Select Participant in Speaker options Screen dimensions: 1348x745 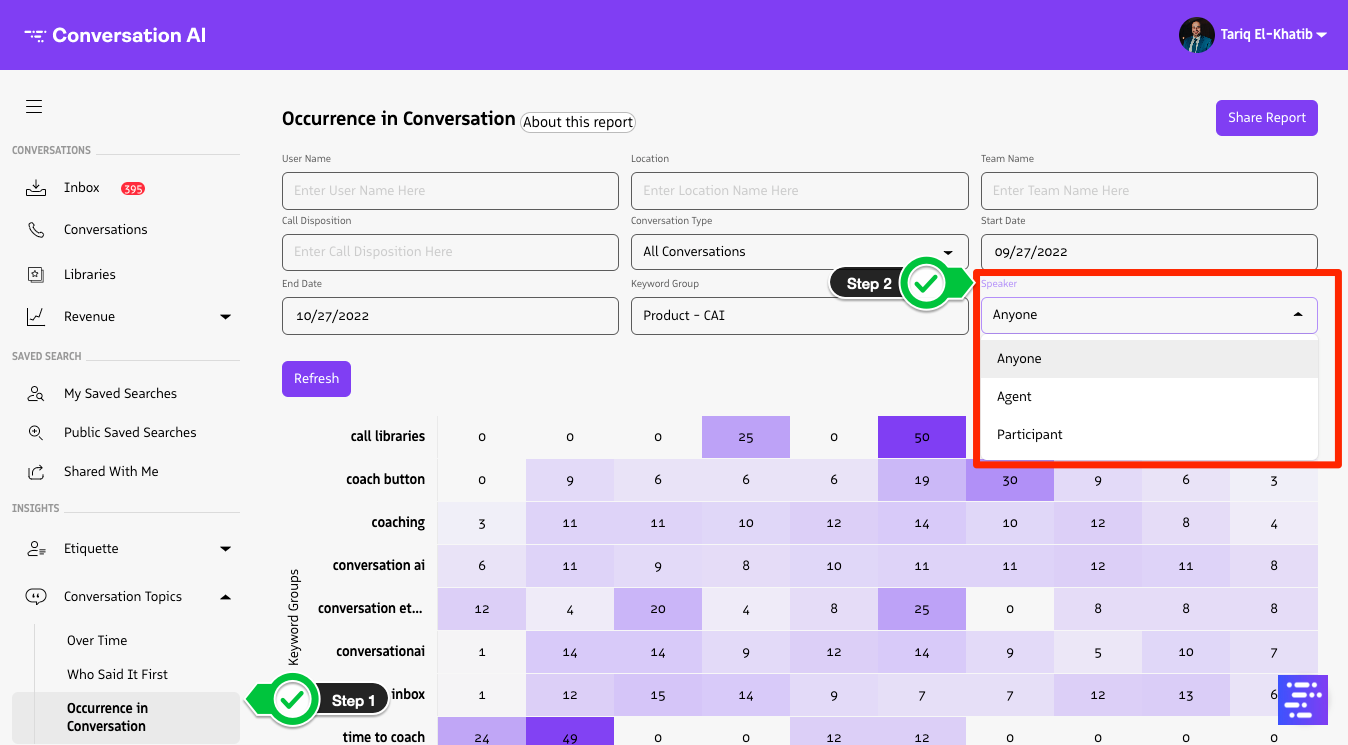pyautogui.click(x=1029, y=435)
